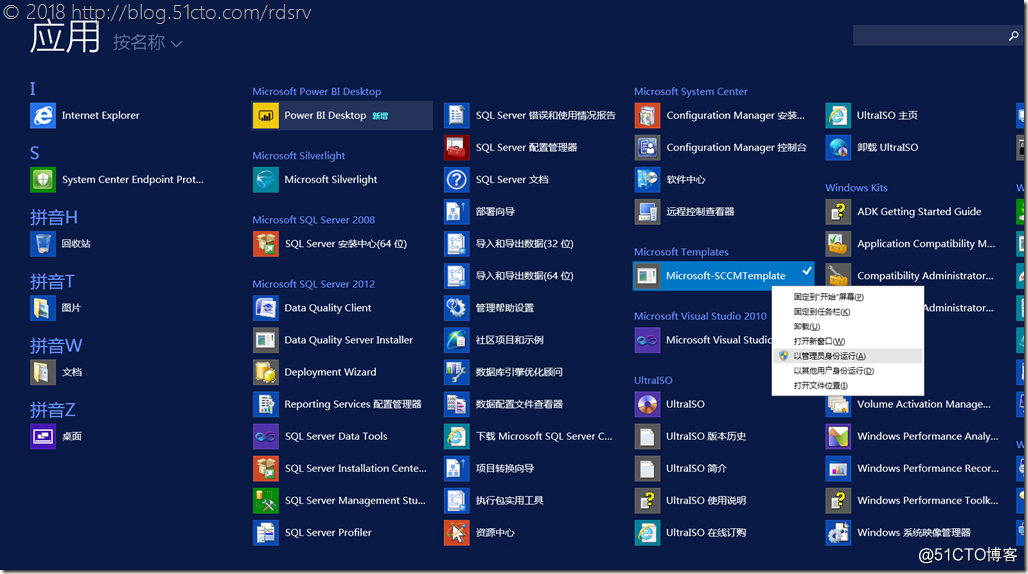Open 导入和导出数据(32 位)
1028x574 pixels.
coord(509,244)
